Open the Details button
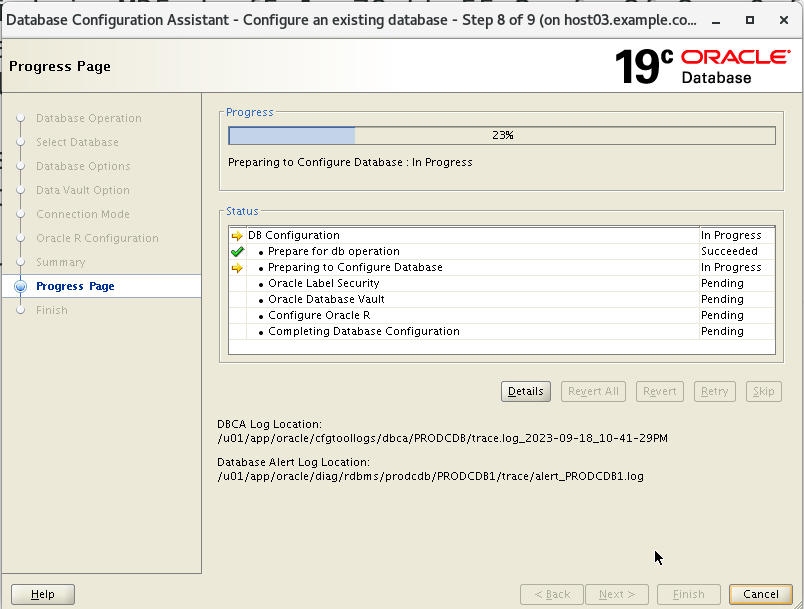The image size is (804, 609). tap(526, 392)
